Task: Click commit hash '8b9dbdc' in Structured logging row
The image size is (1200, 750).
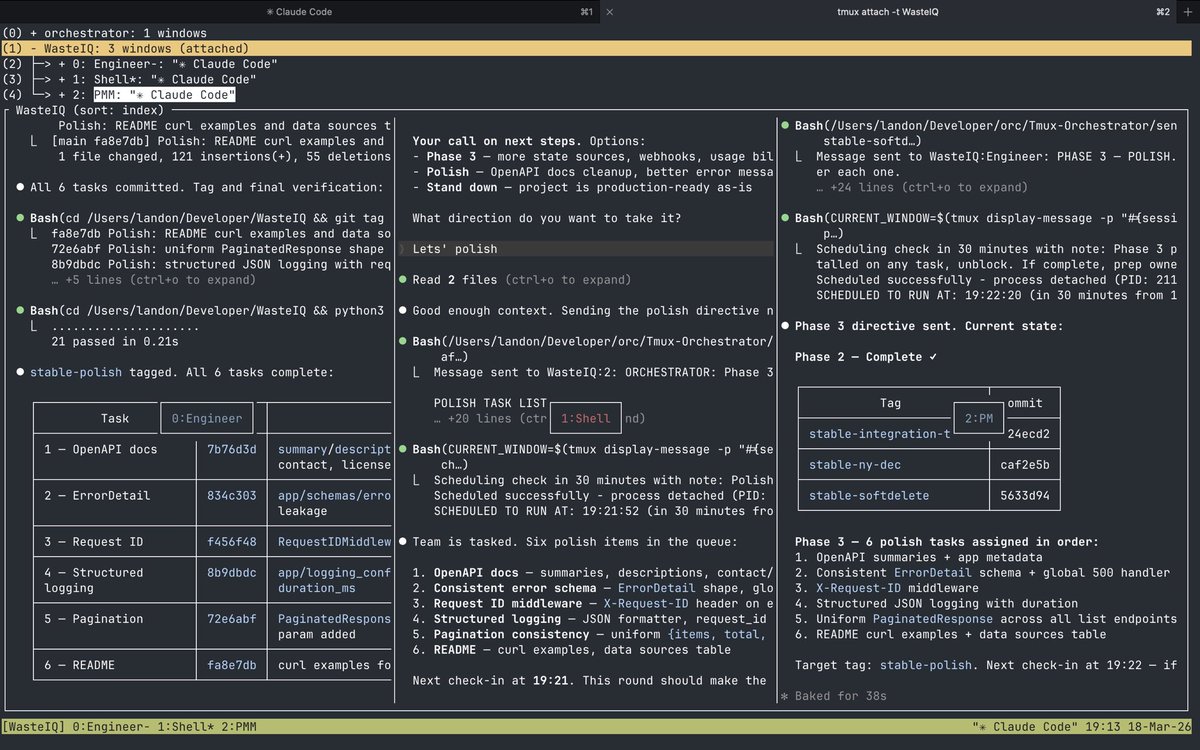Action: tap(231, 573)
